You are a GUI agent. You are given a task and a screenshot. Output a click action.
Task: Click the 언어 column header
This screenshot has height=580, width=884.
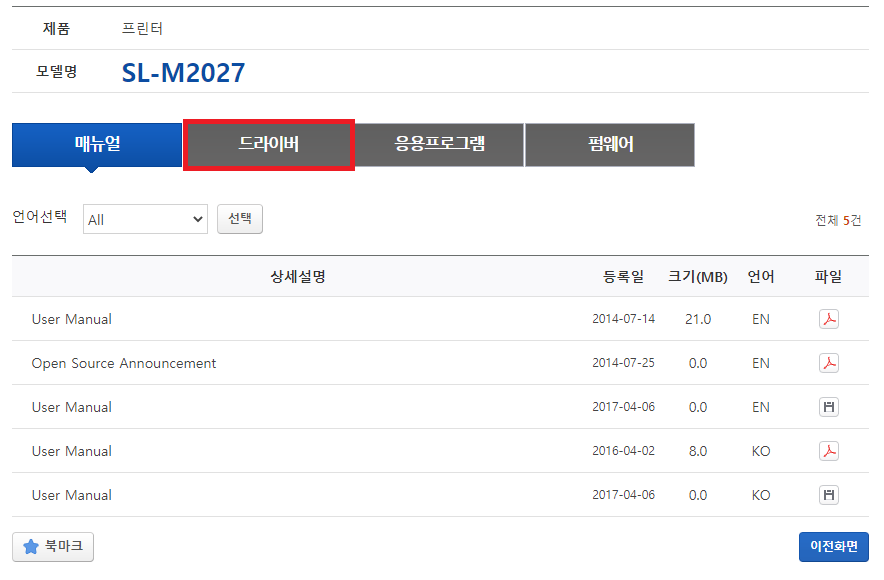point(761,277)
